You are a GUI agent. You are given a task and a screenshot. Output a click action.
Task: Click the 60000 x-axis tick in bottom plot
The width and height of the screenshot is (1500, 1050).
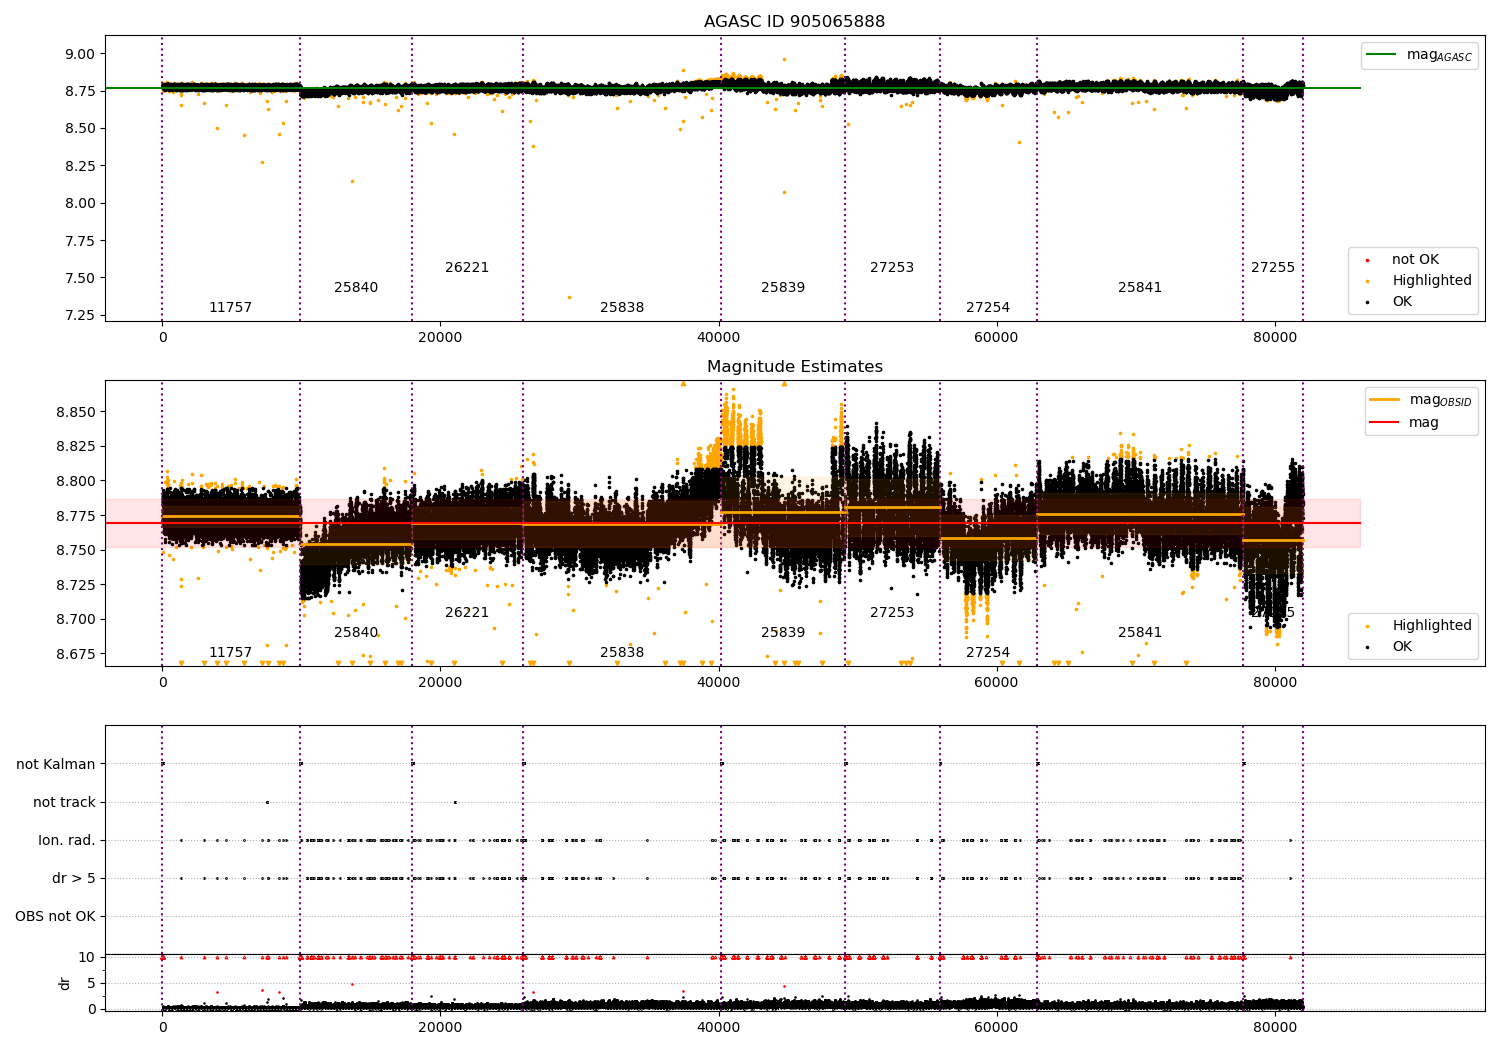click(x=997, y=1028)
